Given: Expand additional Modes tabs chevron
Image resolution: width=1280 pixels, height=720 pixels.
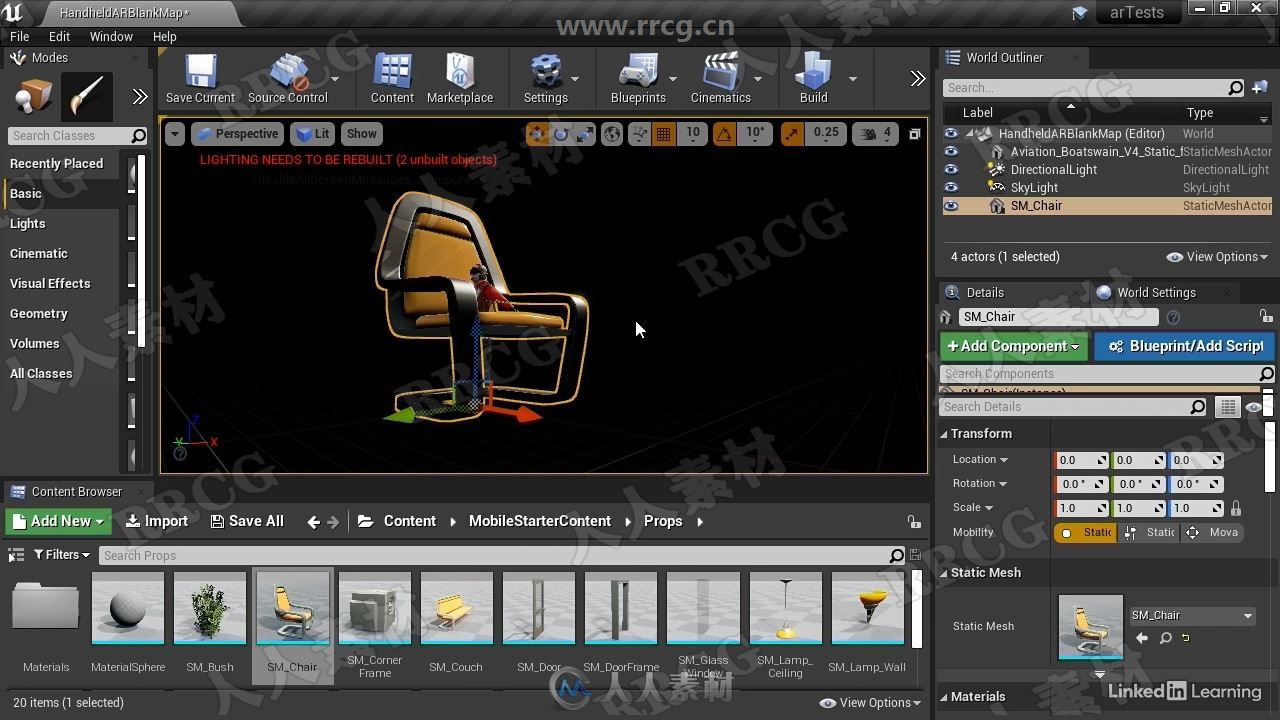Looking at the screenshot, I should click(140, 97).
